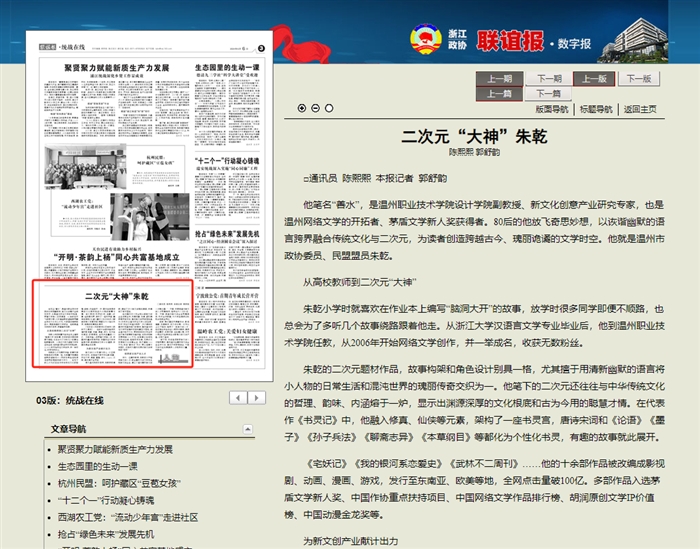Click subheading 从高校教师到二次元"大神"

360,282
